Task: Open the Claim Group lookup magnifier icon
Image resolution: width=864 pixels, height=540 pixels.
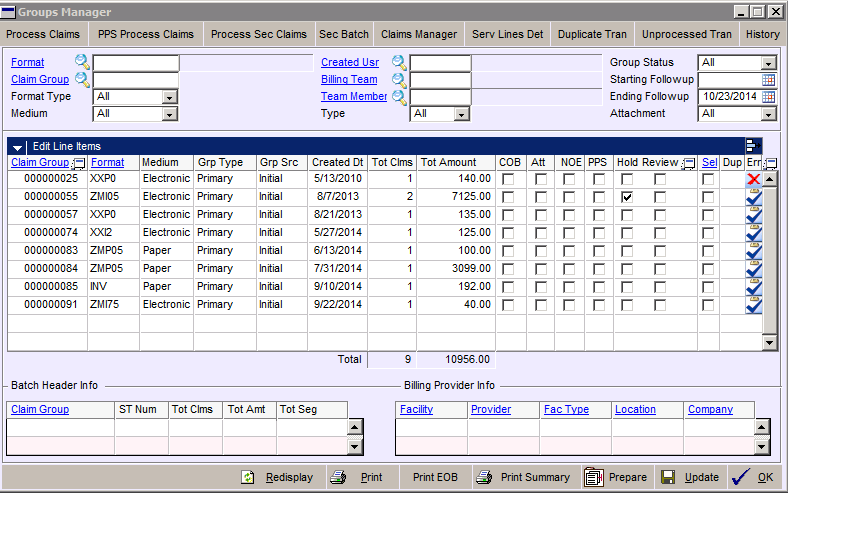Action: 82,79
